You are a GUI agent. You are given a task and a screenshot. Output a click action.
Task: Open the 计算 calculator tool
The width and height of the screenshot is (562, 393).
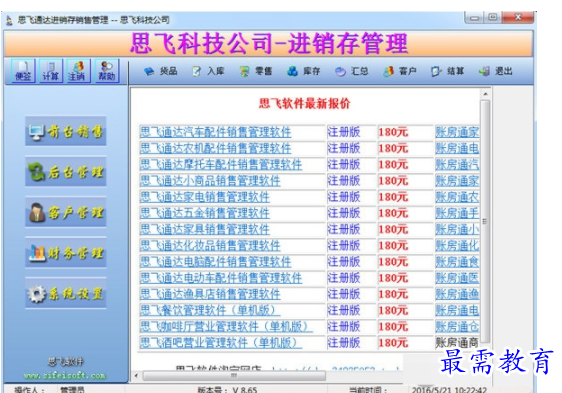point(51,71)
